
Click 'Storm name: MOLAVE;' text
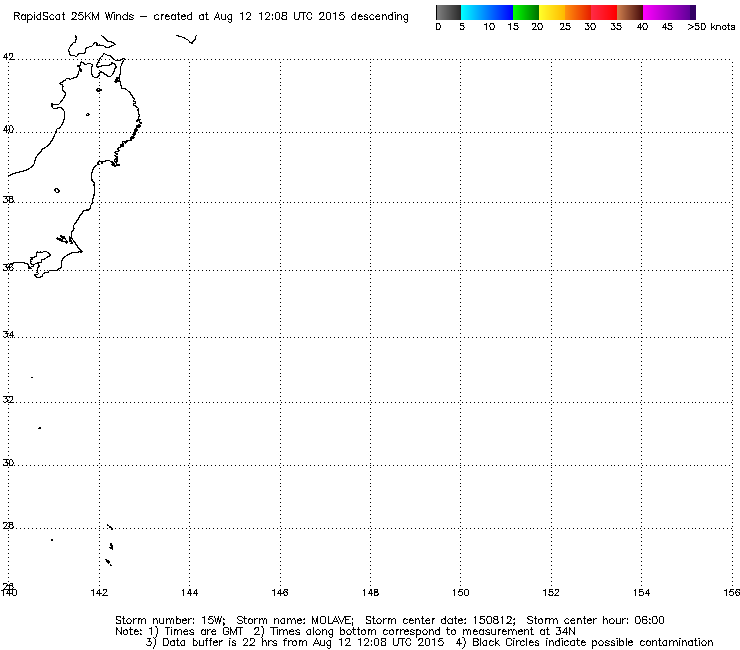(x=295, y=620)
